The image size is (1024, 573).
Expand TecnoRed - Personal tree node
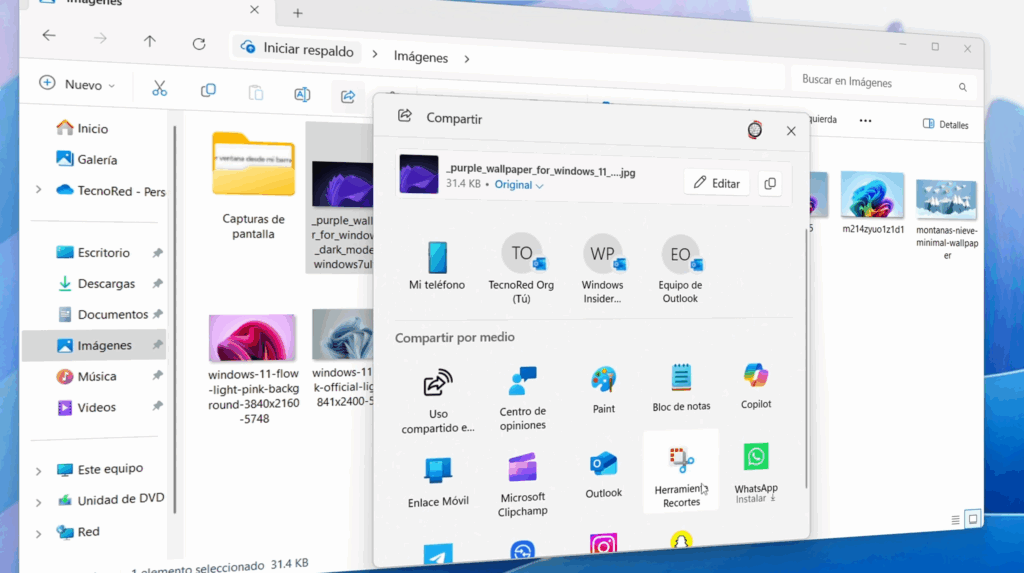39,189
